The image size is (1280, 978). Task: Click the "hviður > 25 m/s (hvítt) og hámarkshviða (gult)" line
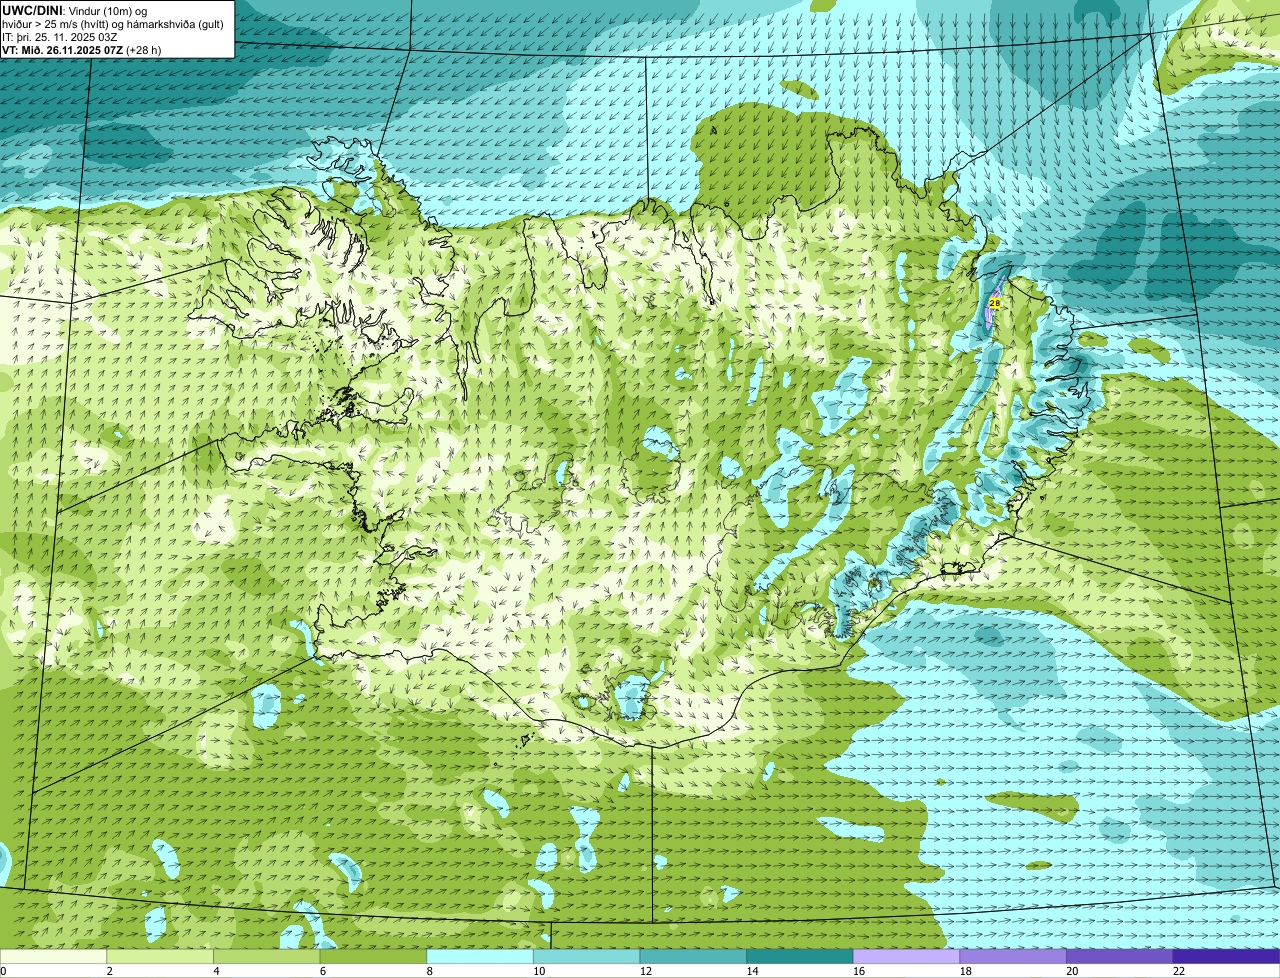click(x=113, y=23)
